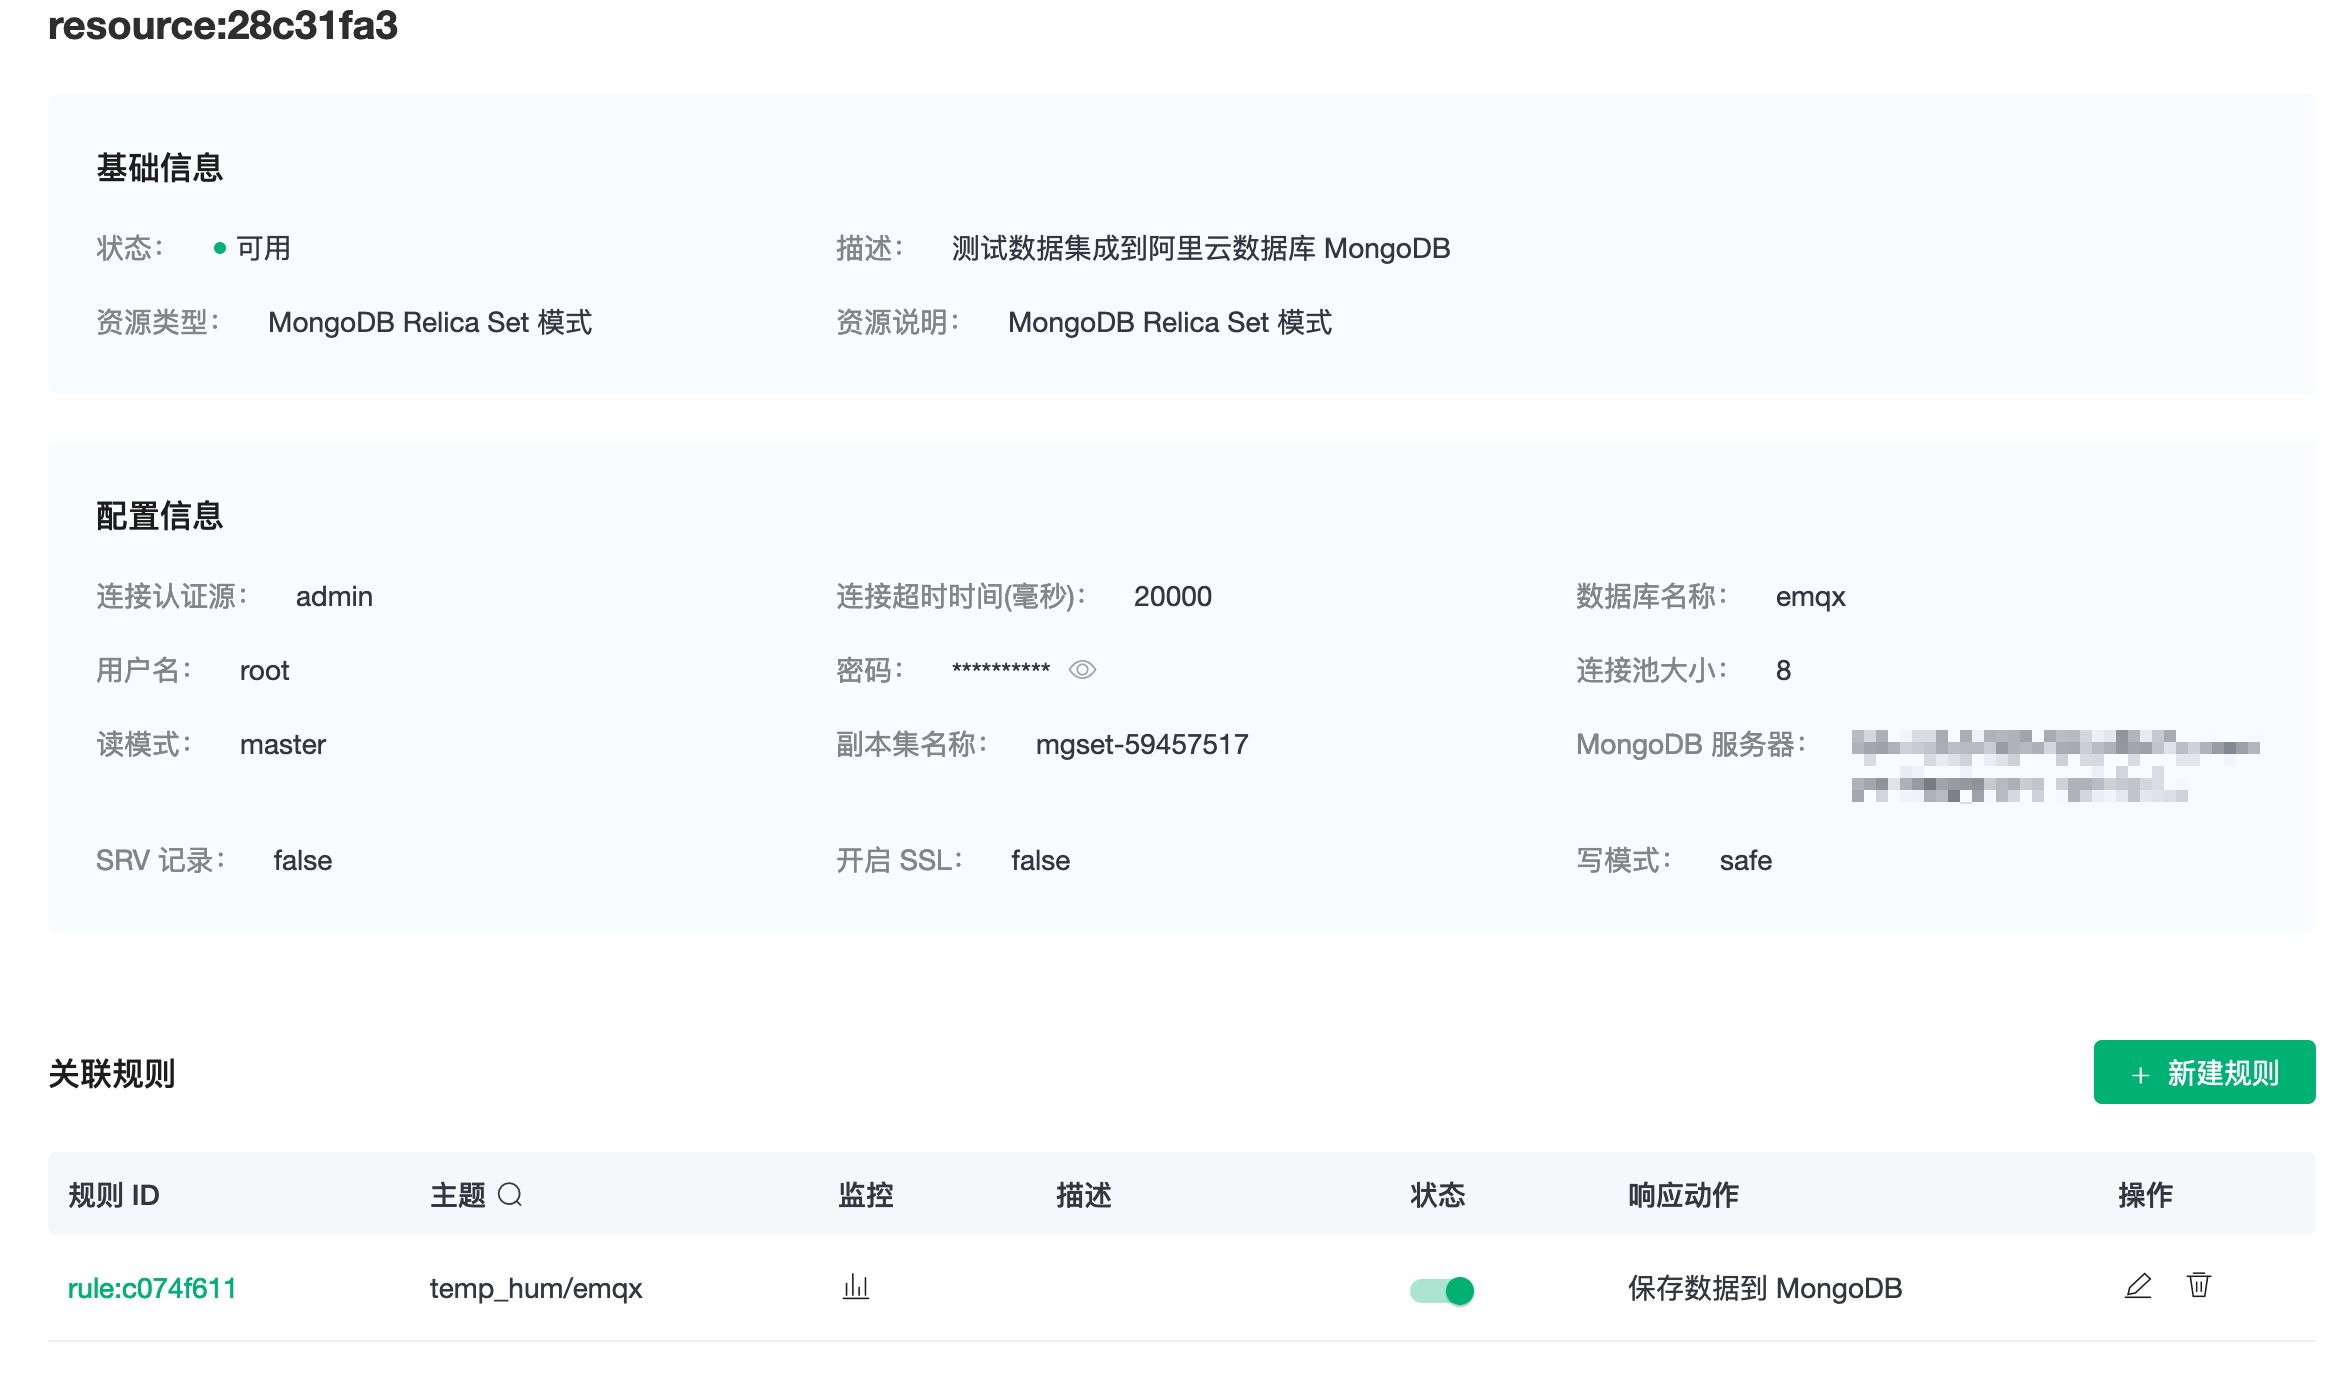The image size is (2342, 1376).
Task: Edit the rule with the pencil icon
Action: (2138, 1286)
